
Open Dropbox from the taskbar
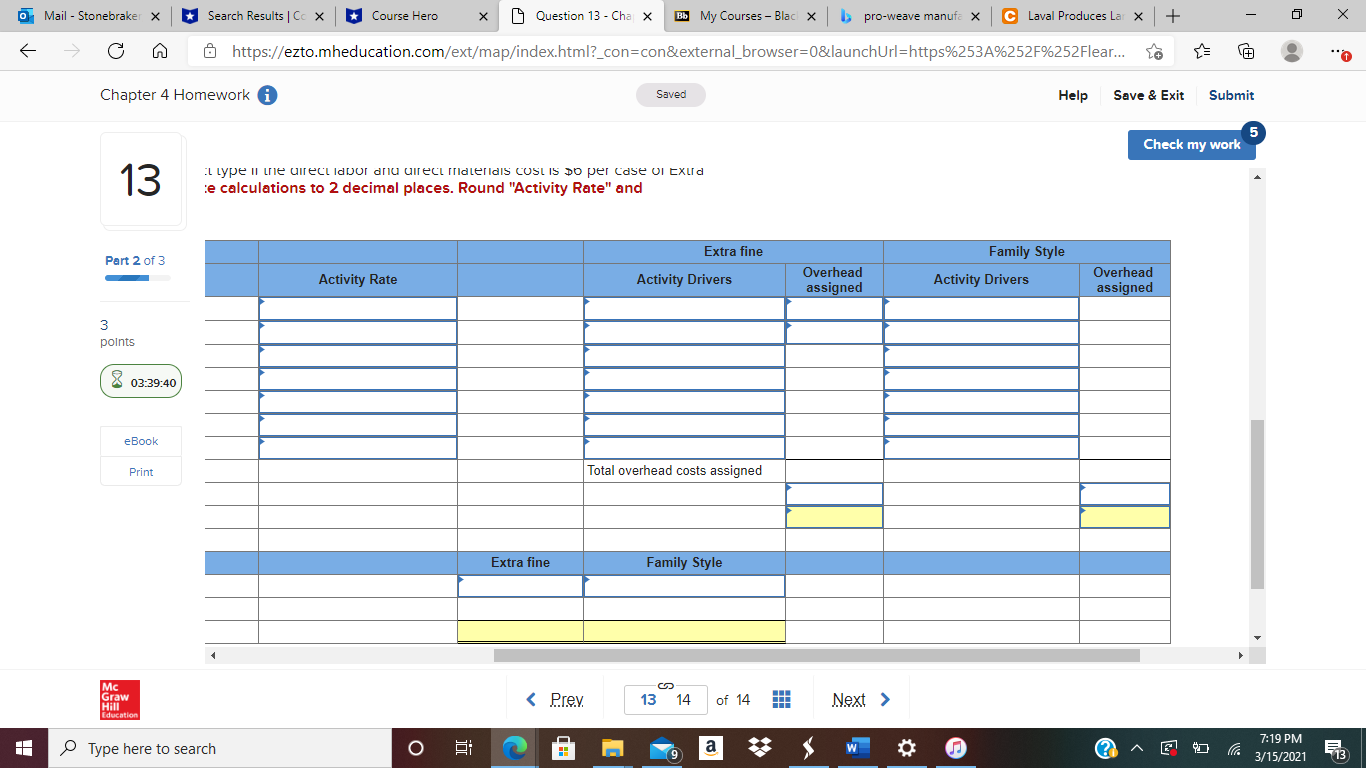pyautogui.click(x=759, y=748)
